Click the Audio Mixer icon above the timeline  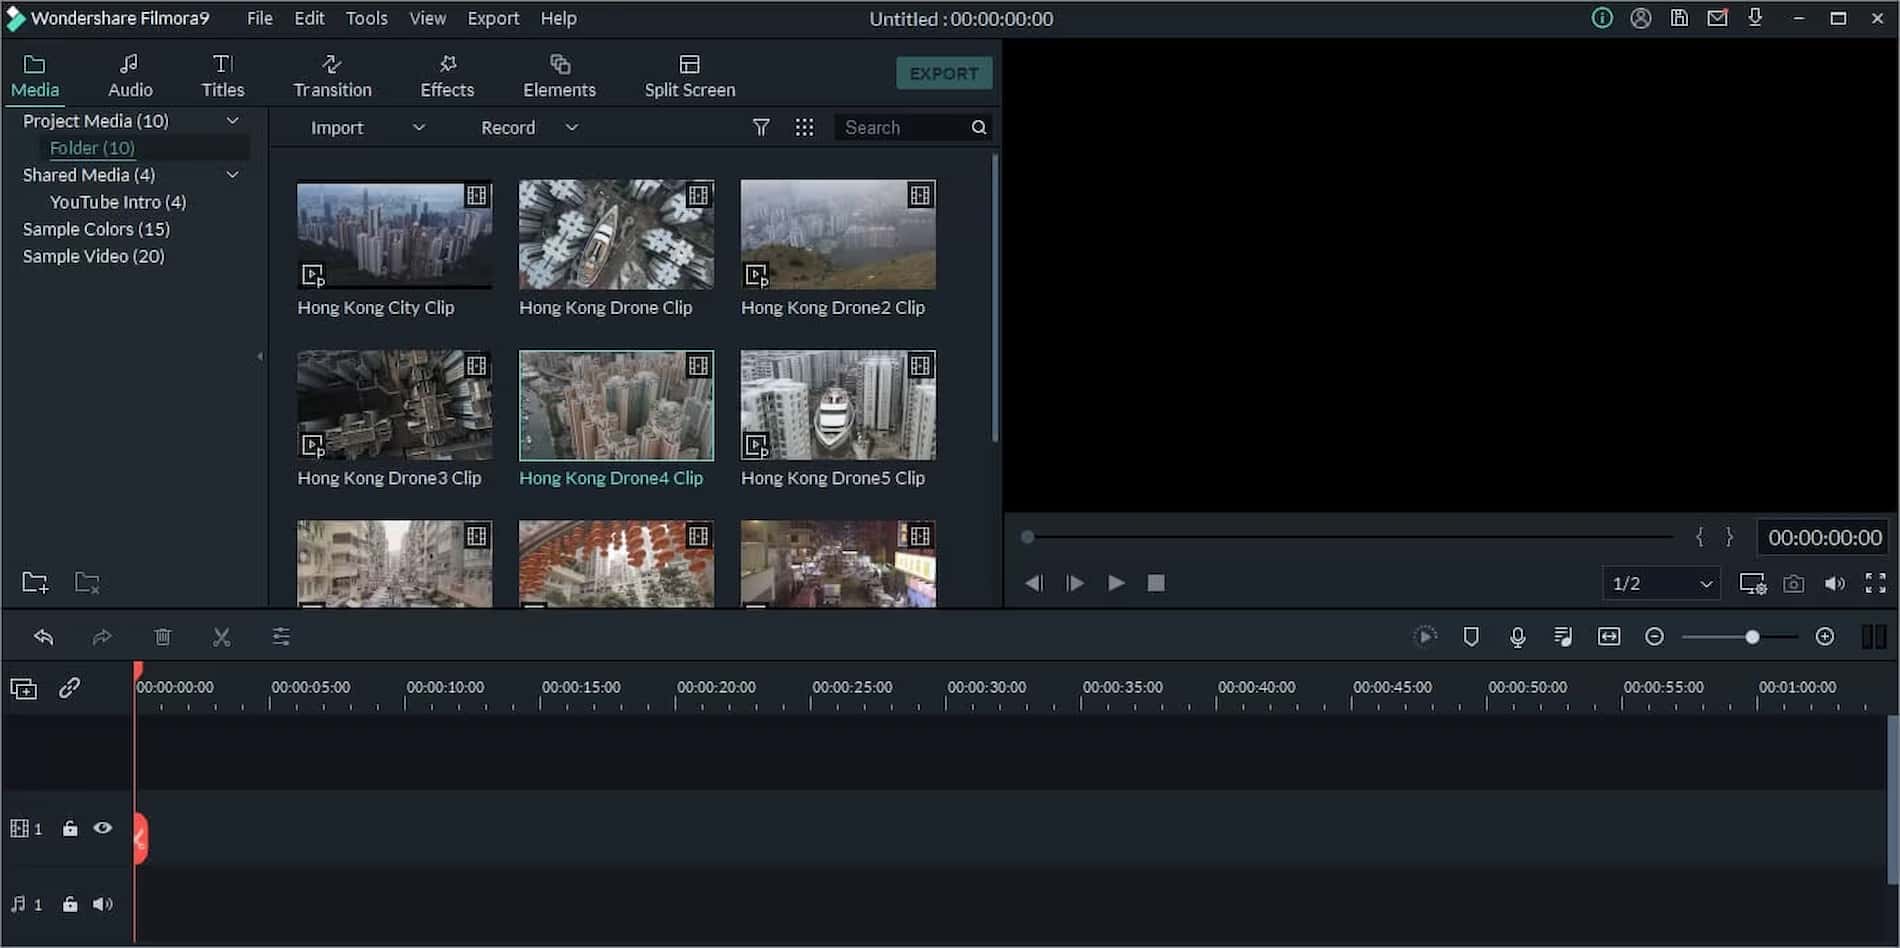pyautogui.click(x=1563, y=636)
